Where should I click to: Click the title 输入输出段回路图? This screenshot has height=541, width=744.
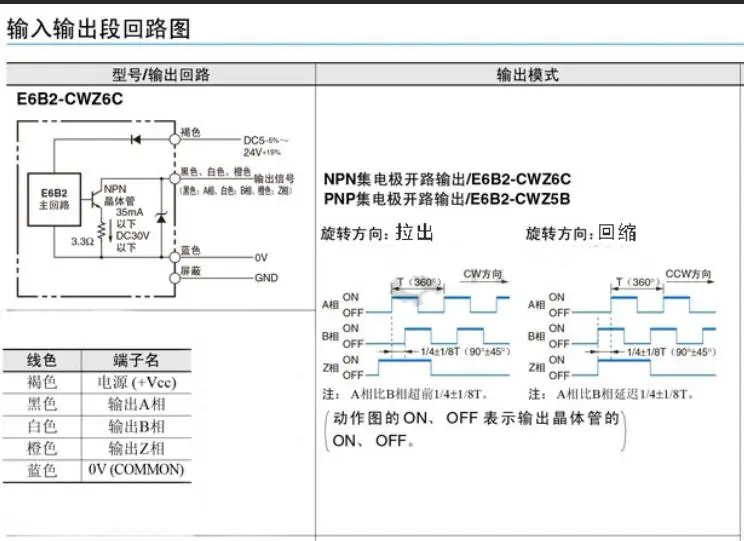pyautogui.click(x=99, y=28)
